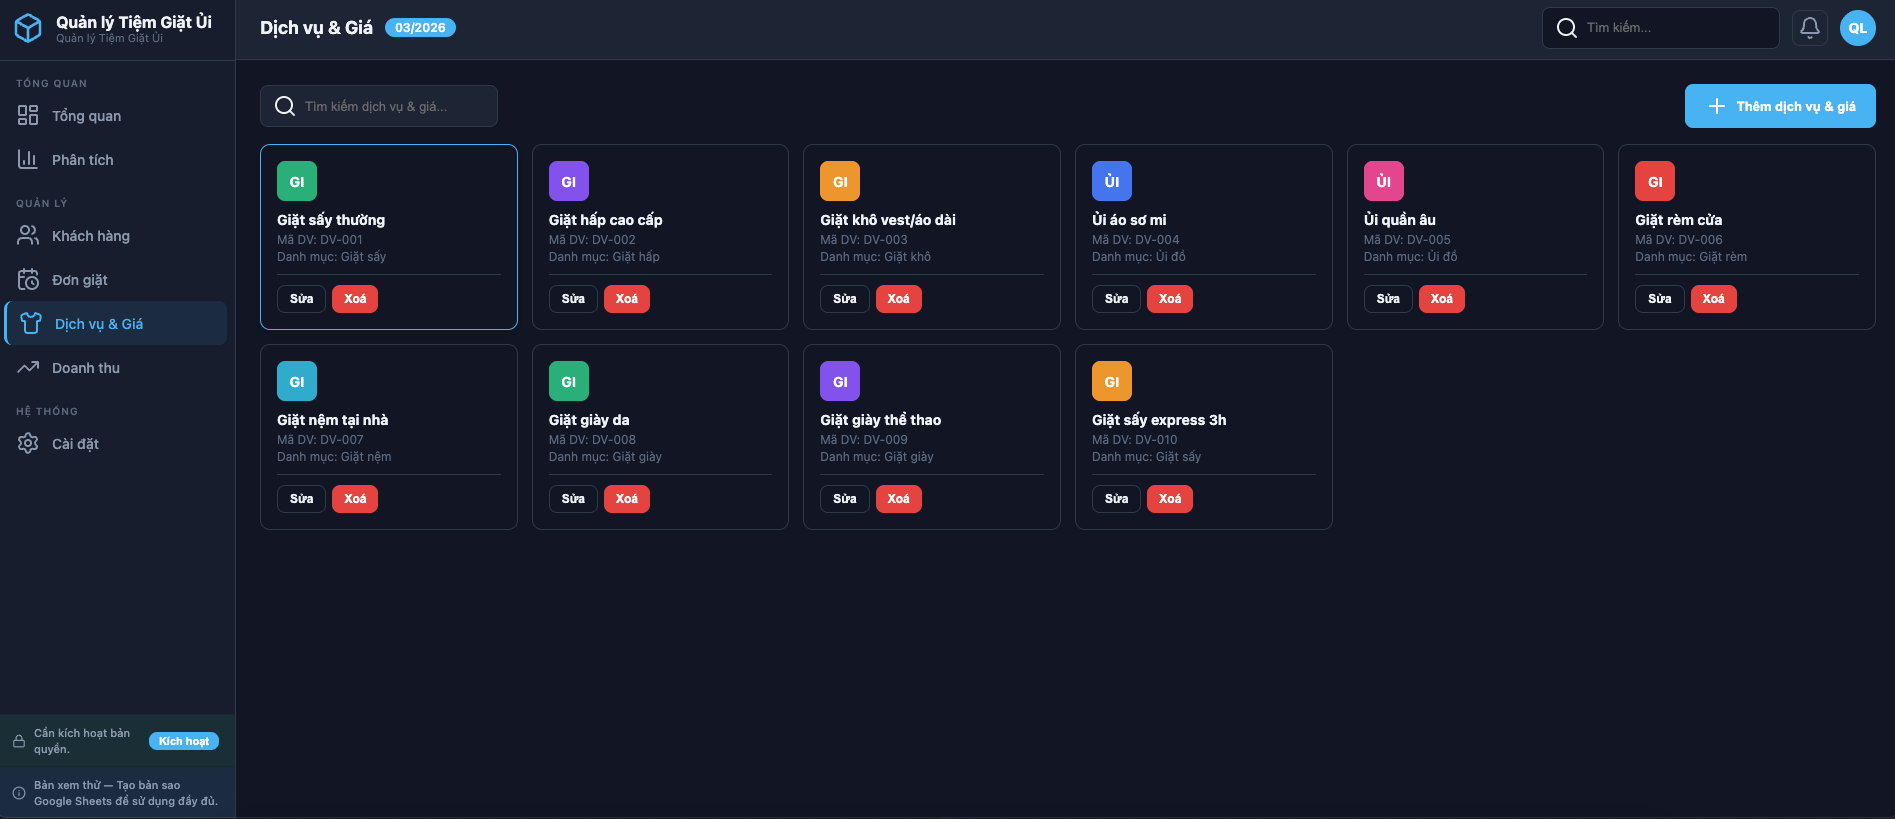The width and height of the screenshot is (1895, 819).
Task: Open Doanh thu in the sidebar
Action: (85, 368)
